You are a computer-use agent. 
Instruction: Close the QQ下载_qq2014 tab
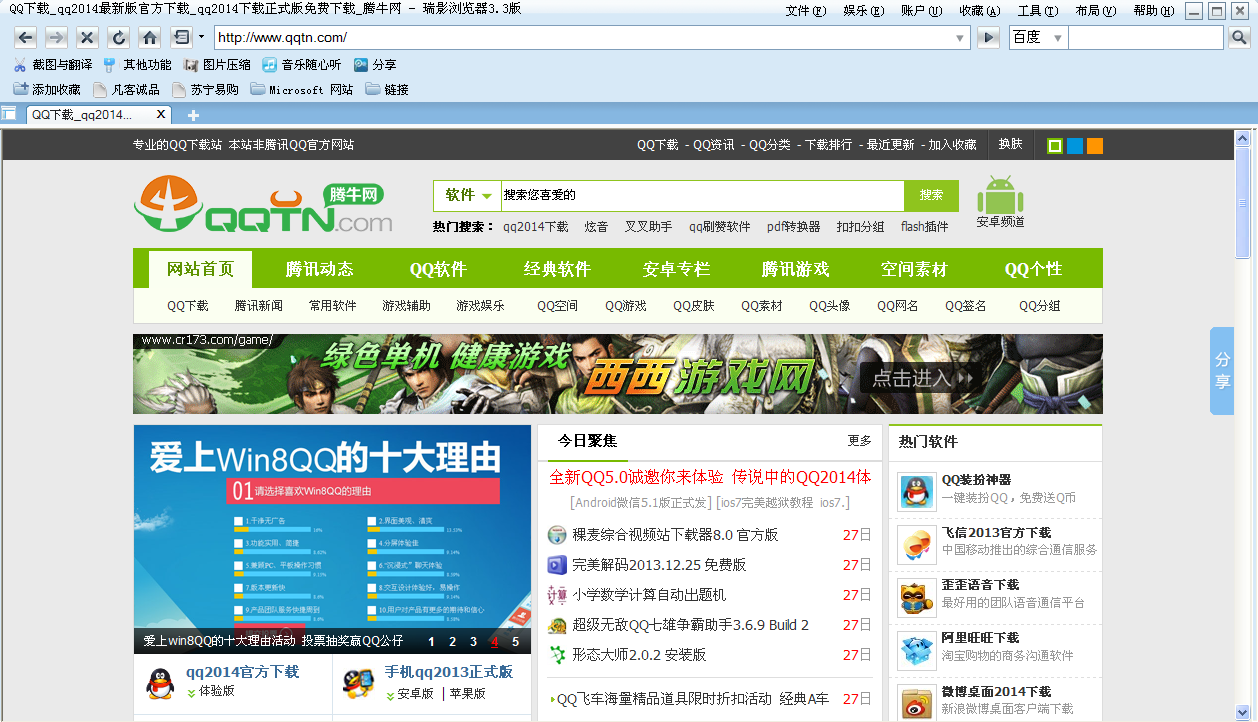pos(162,114)
